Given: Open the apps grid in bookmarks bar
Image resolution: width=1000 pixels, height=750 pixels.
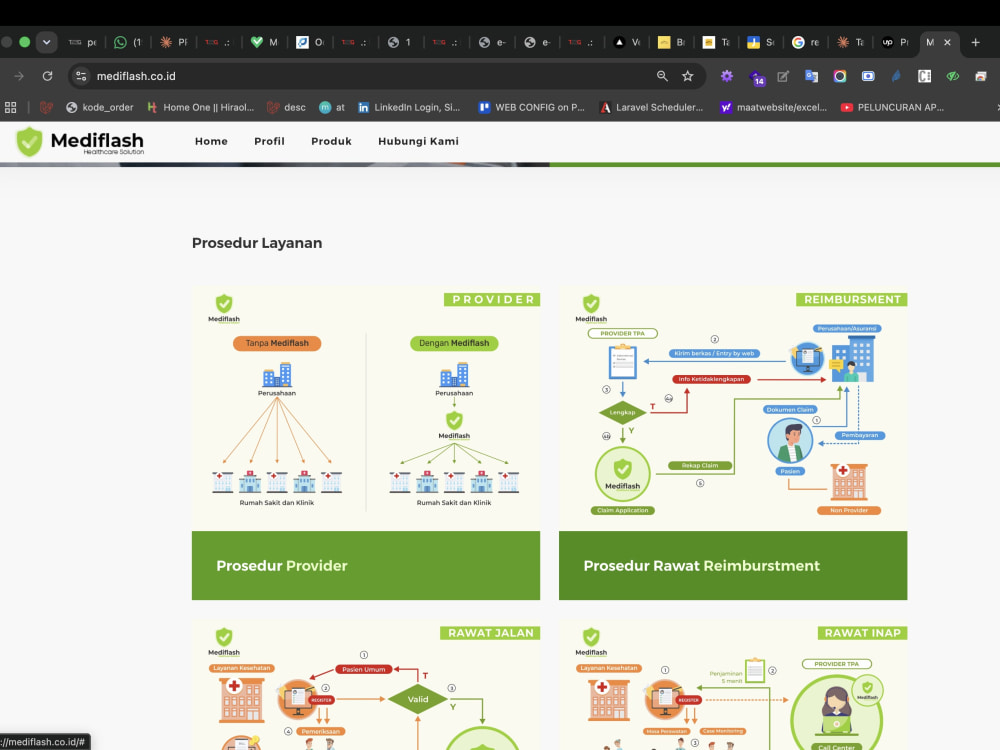Looking at the screenshot, I should tap(11, 107).
